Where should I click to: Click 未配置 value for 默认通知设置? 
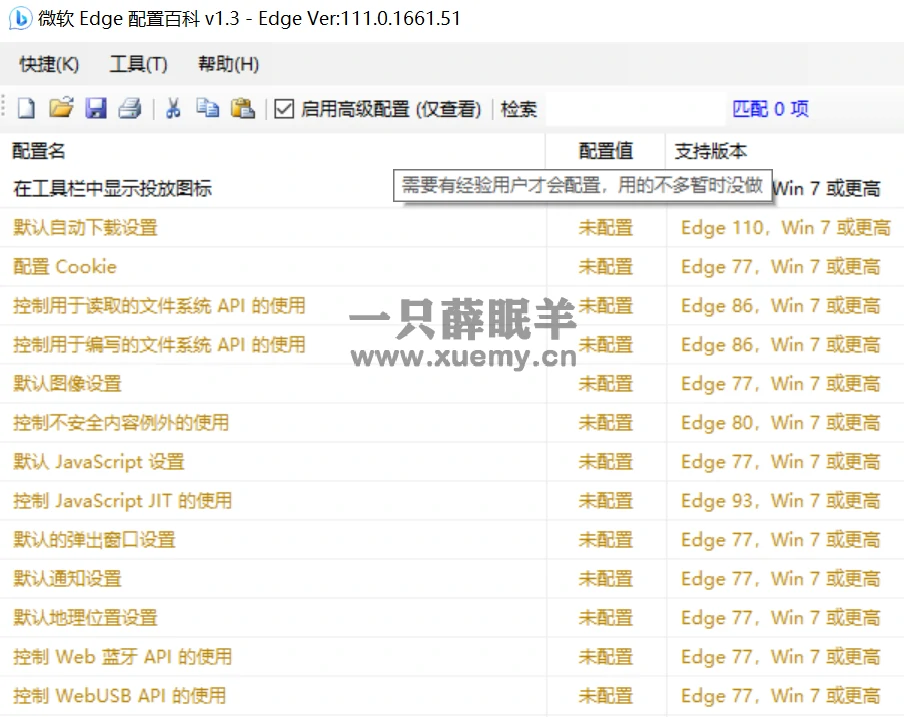[x=605, y=579]
